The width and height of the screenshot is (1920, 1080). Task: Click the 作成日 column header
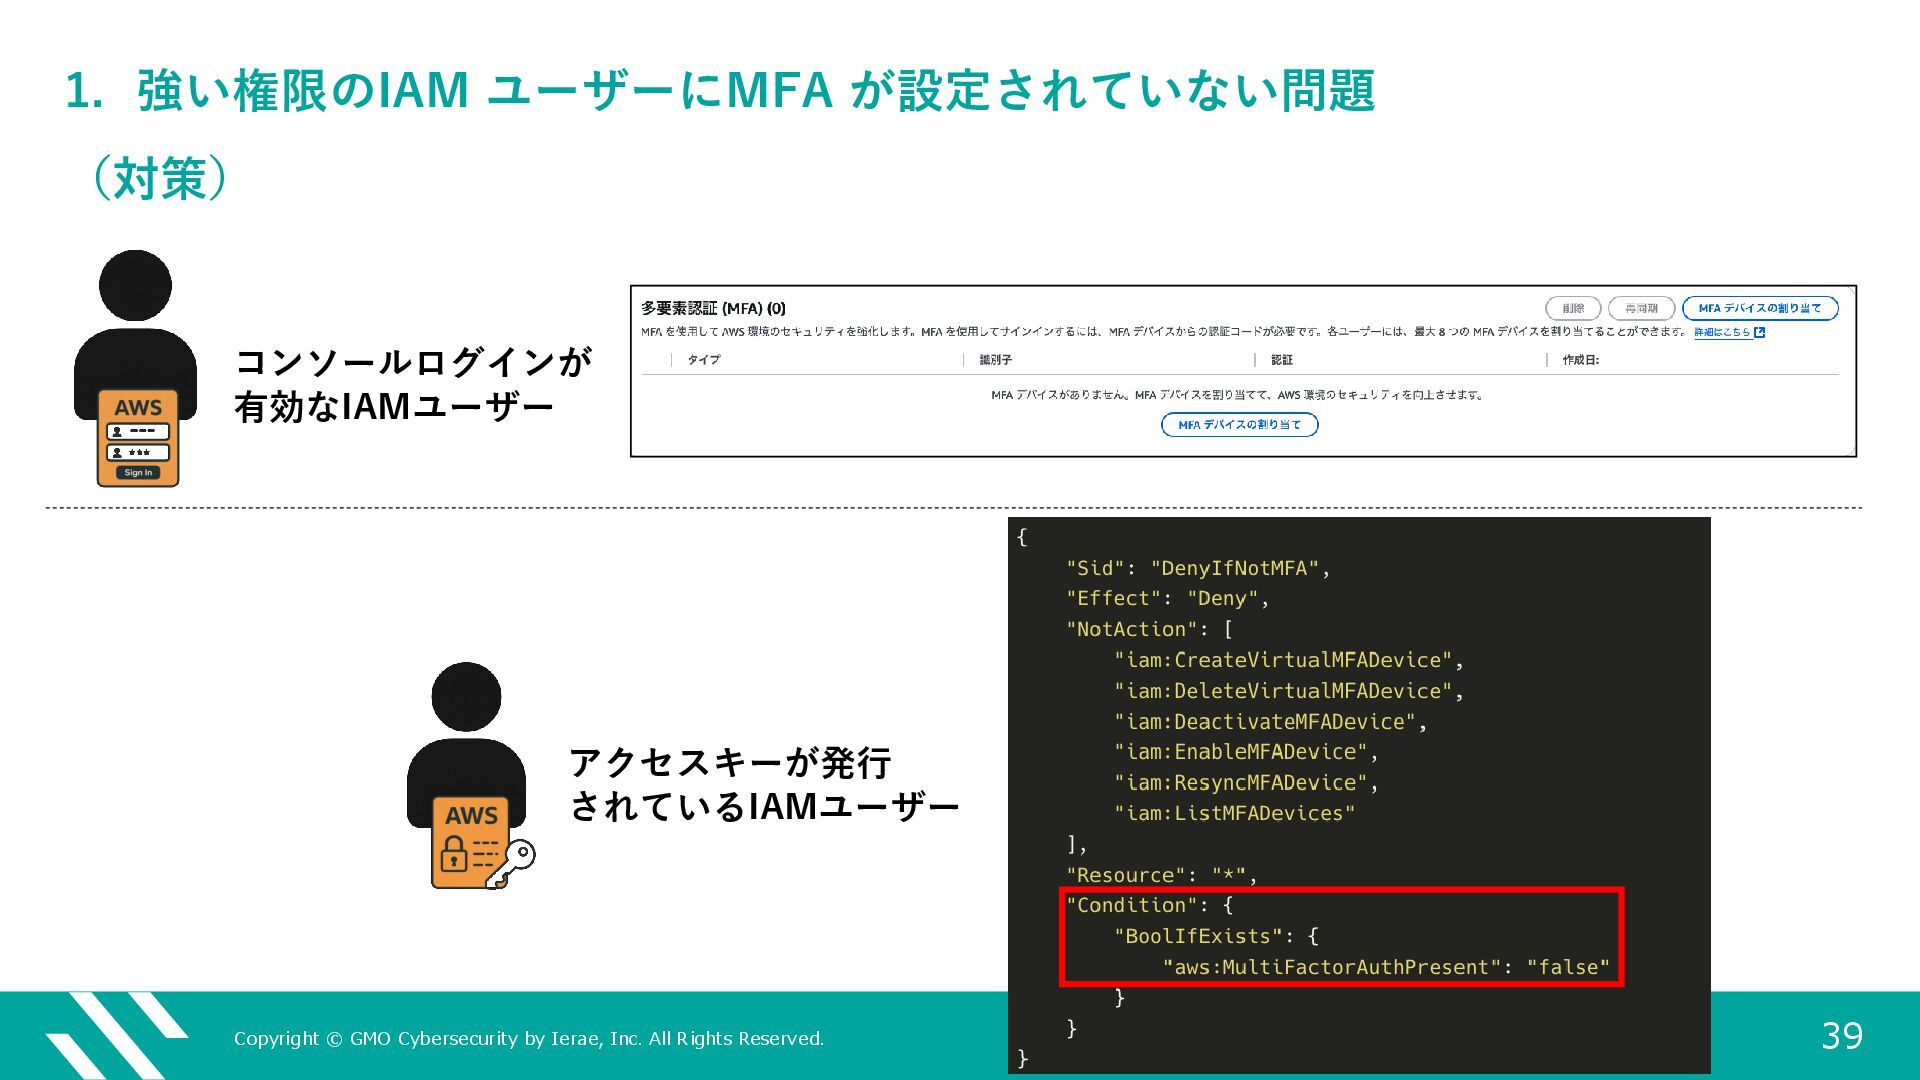[x=1580, y=360]
